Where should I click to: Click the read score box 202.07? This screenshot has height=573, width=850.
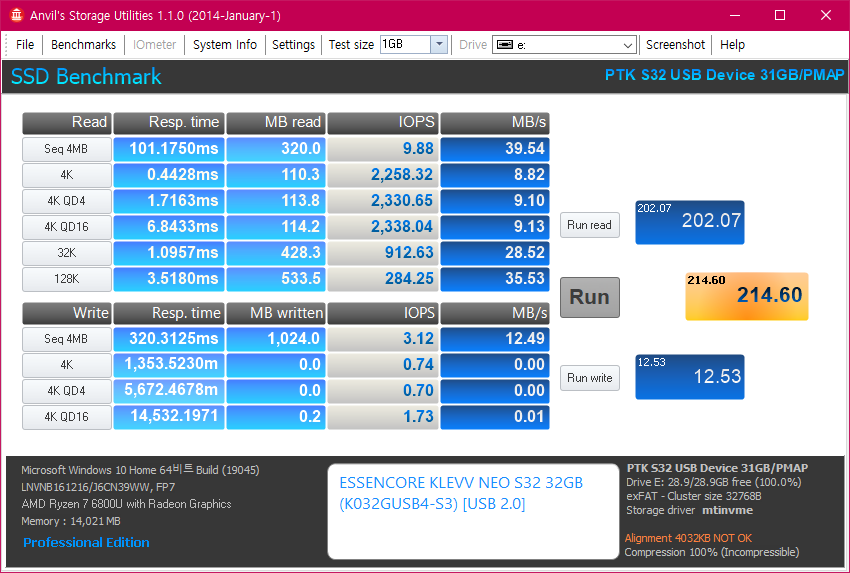tap(690, 222)
